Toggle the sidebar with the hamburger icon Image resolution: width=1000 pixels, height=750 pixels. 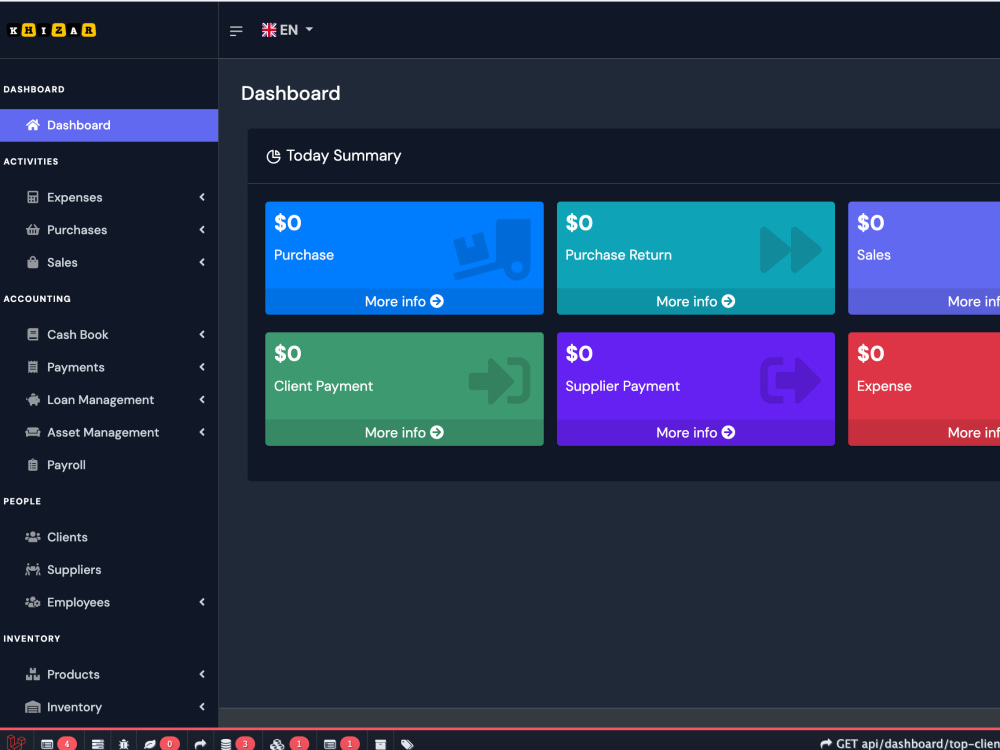[x=236, y=31]
